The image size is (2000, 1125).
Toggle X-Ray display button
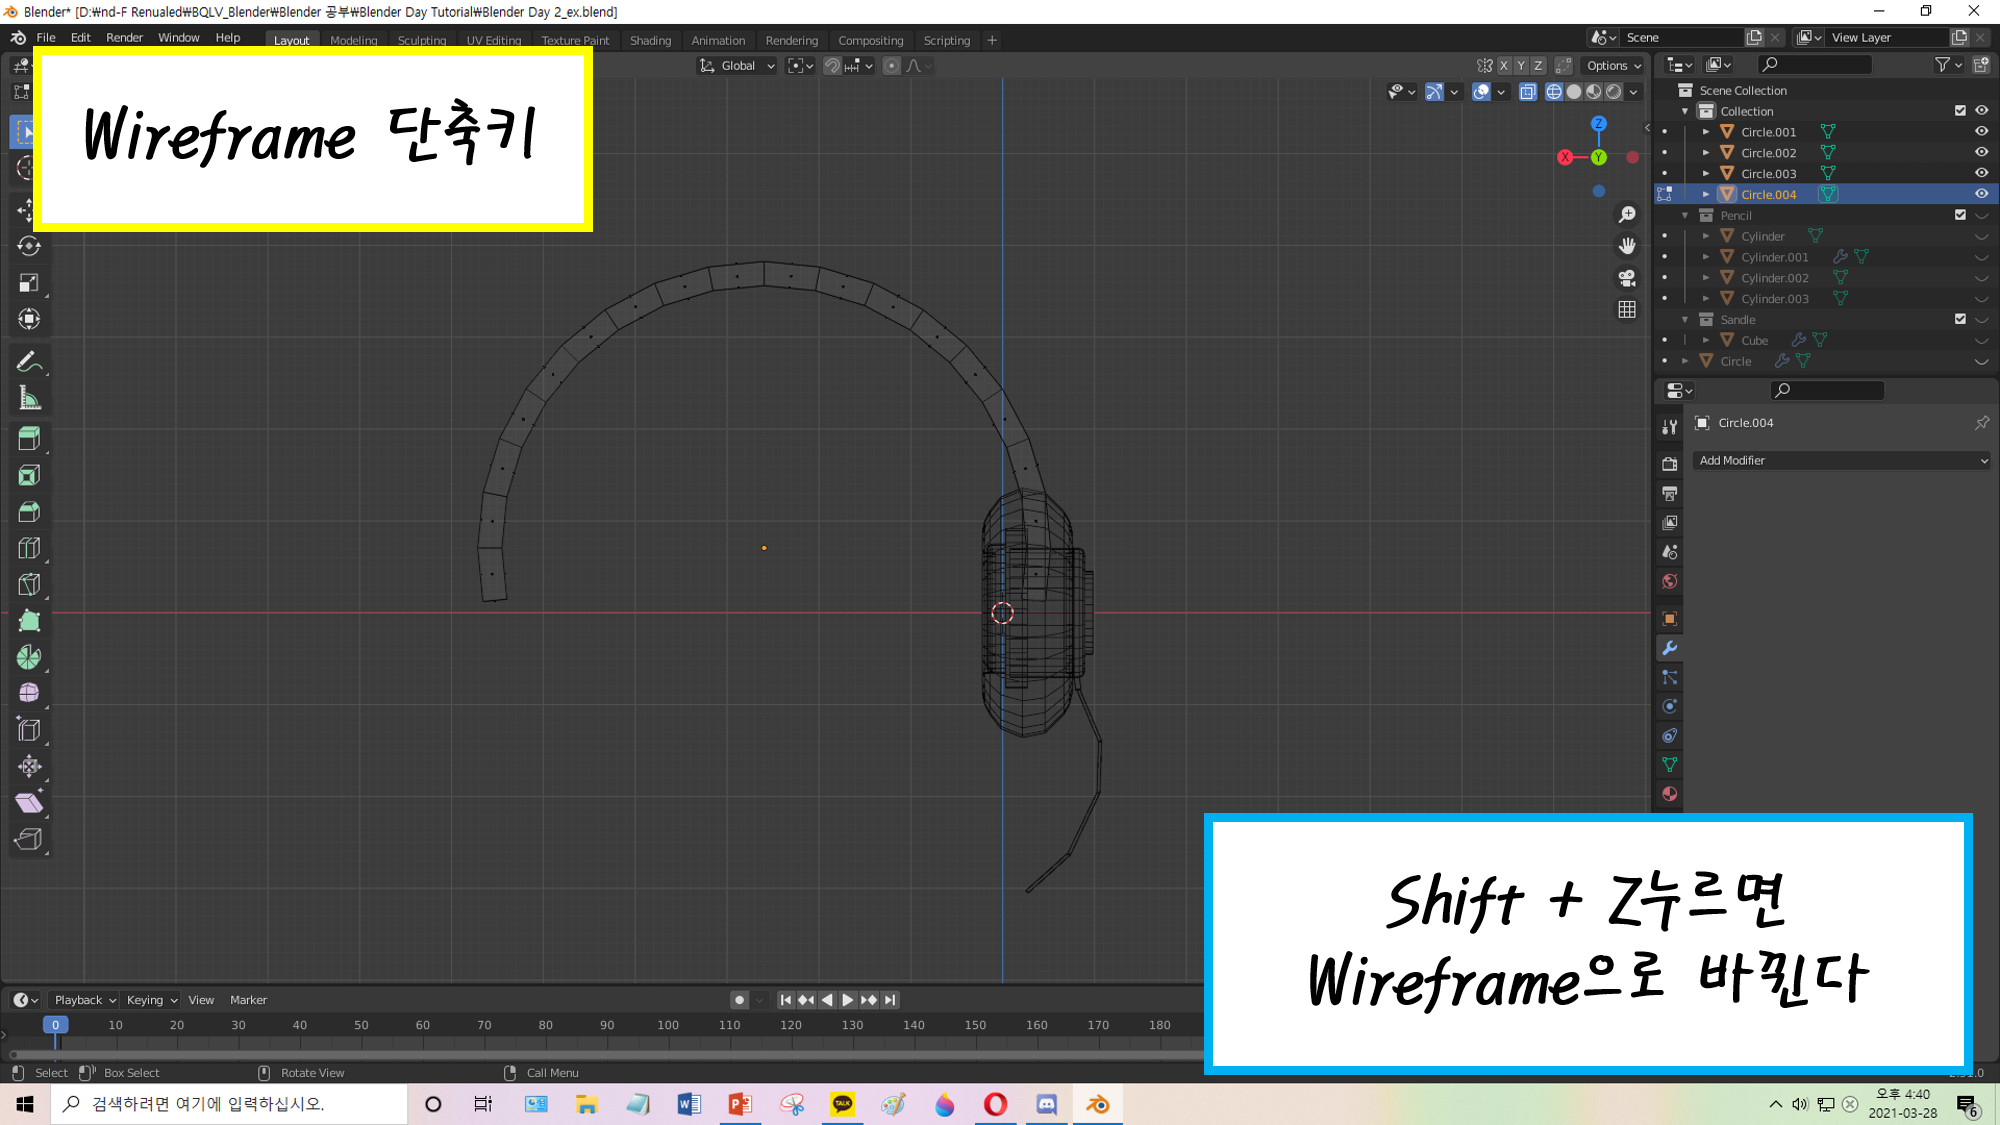1527,92
